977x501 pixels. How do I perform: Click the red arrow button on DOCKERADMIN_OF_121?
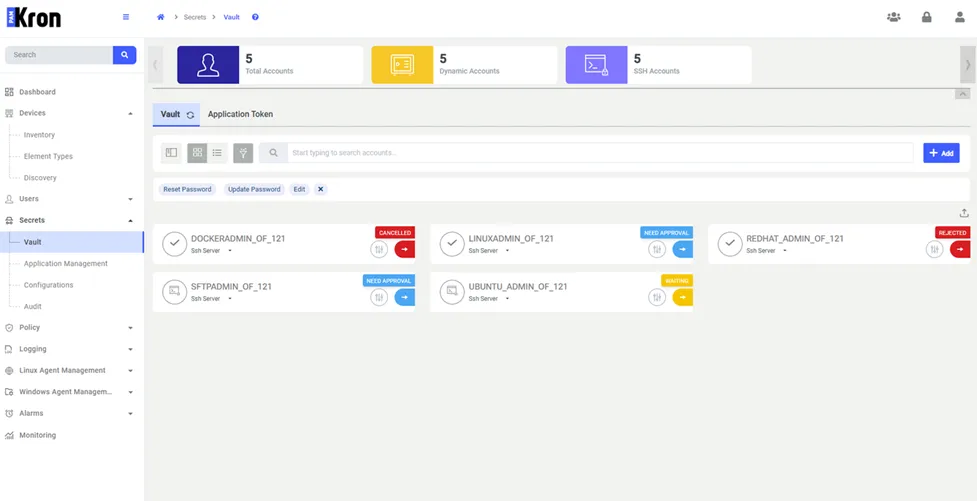click(x=404, y=249)
